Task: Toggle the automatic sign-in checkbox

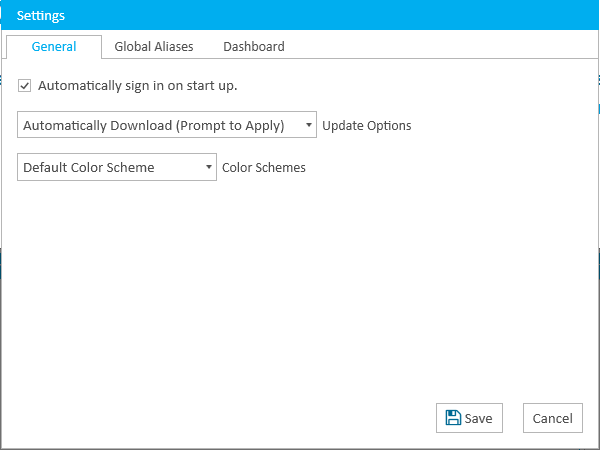Action: 24,86
